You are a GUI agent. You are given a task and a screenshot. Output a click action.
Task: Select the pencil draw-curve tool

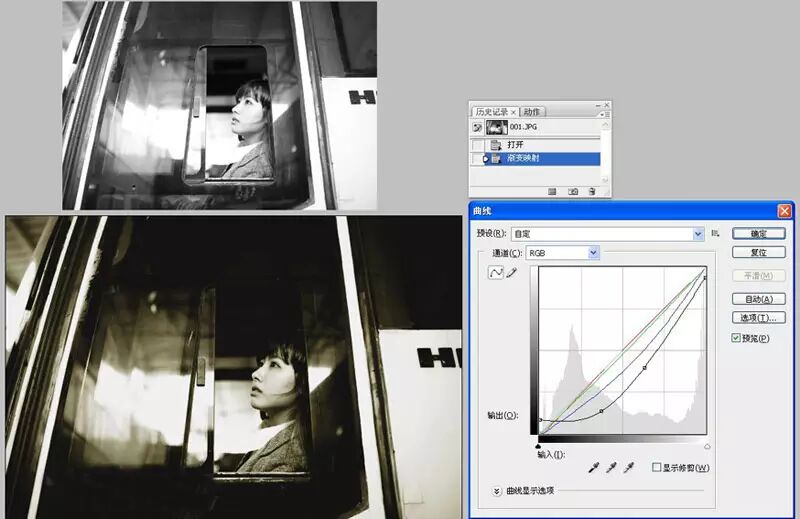pos(511,273)
